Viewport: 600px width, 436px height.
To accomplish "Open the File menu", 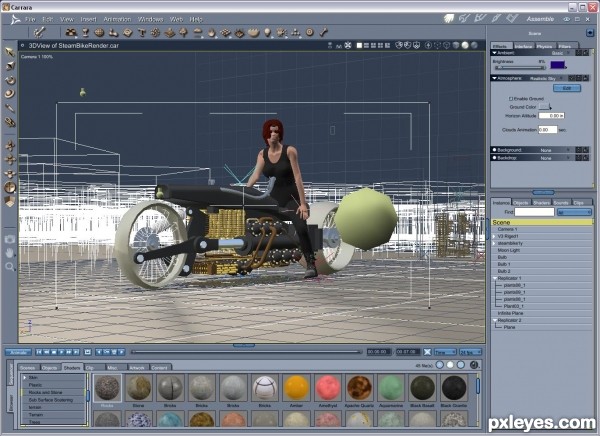I will (x=30, y=19).
